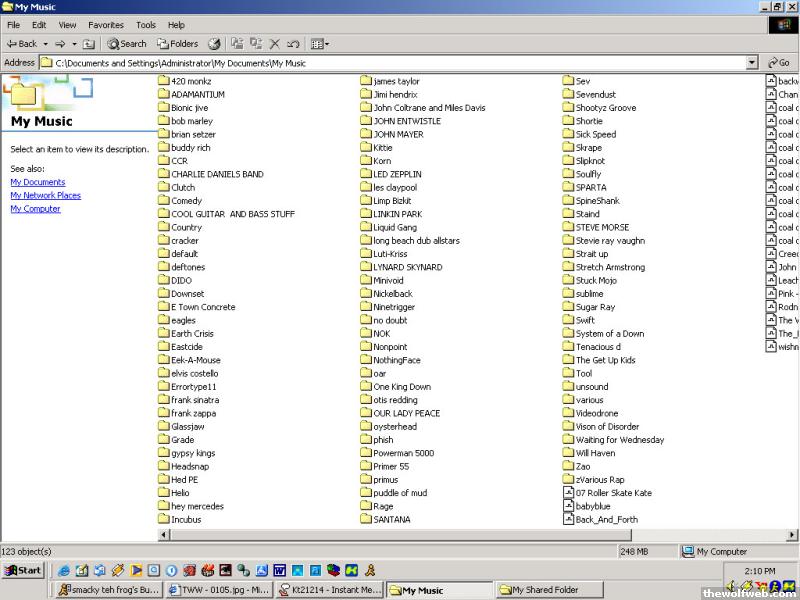
Task: Toggle the Folders pane button
Action: [177, 44]
